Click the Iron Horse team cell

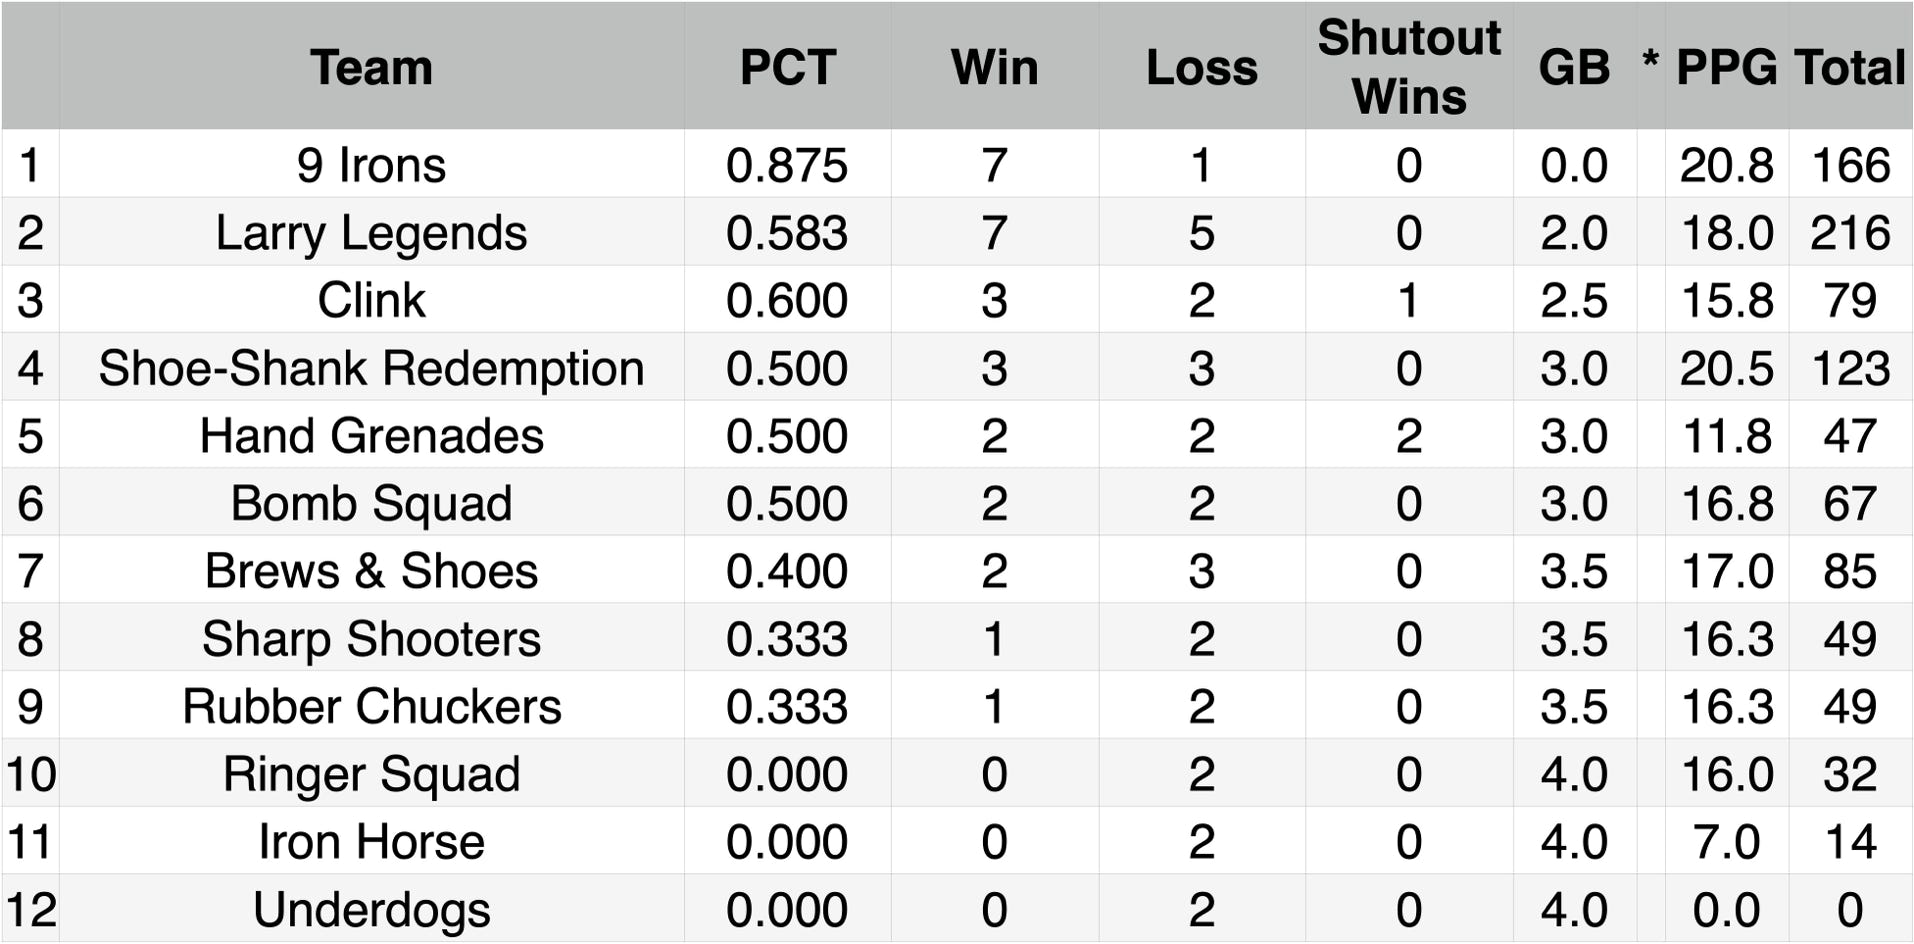click(371, 842)
